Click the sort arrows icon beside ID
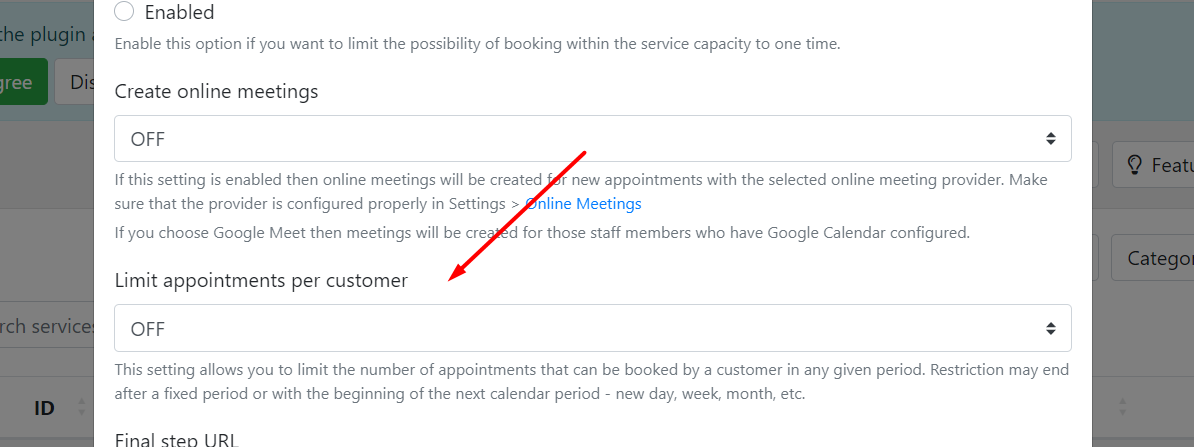Screen dimensions: 1194x447 (81, 407)
